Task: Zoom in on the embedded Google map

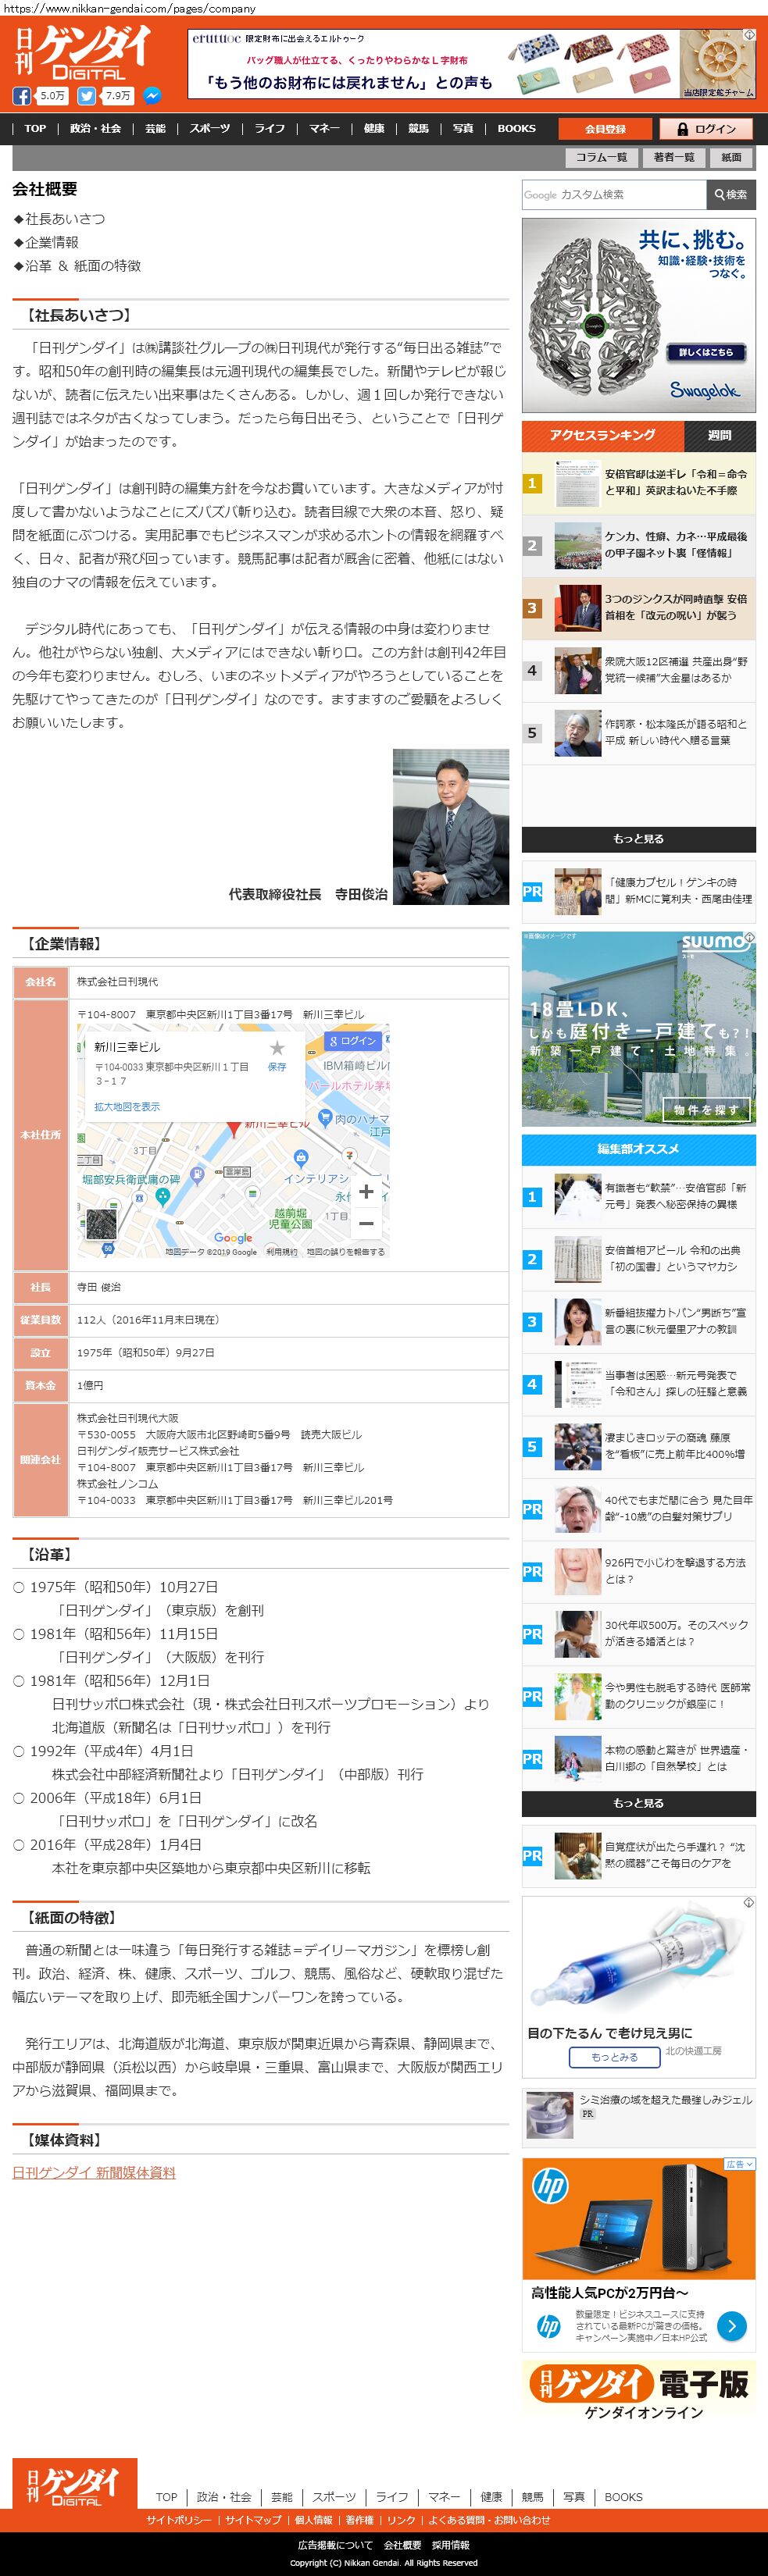Action: tap(366, 1191)
